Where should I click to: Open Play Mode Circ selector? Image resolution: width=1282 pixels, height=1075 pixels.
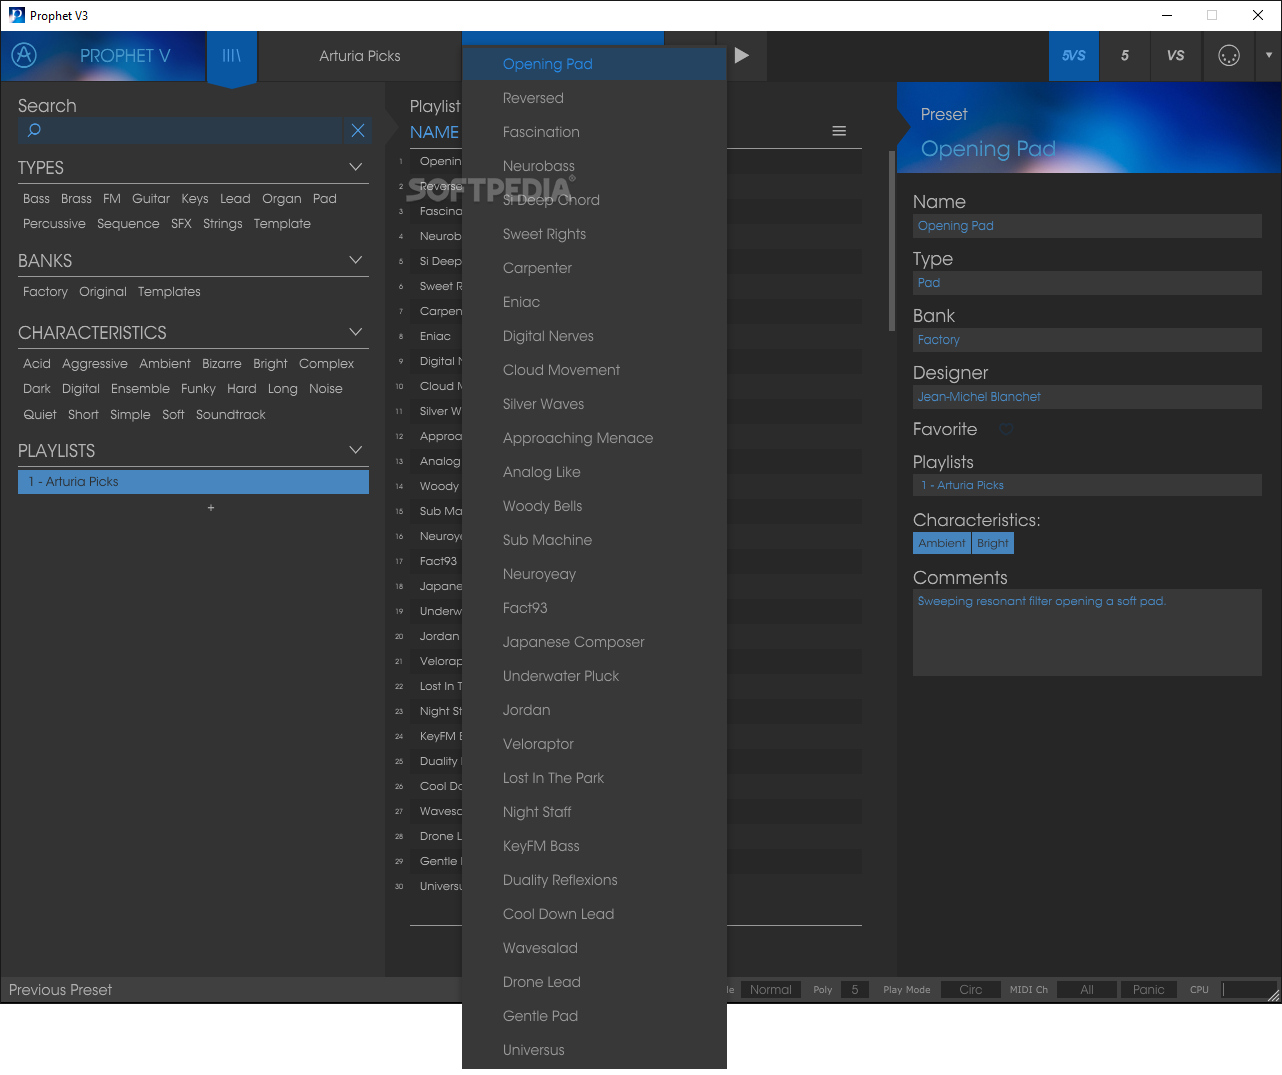tap(971, 990)
